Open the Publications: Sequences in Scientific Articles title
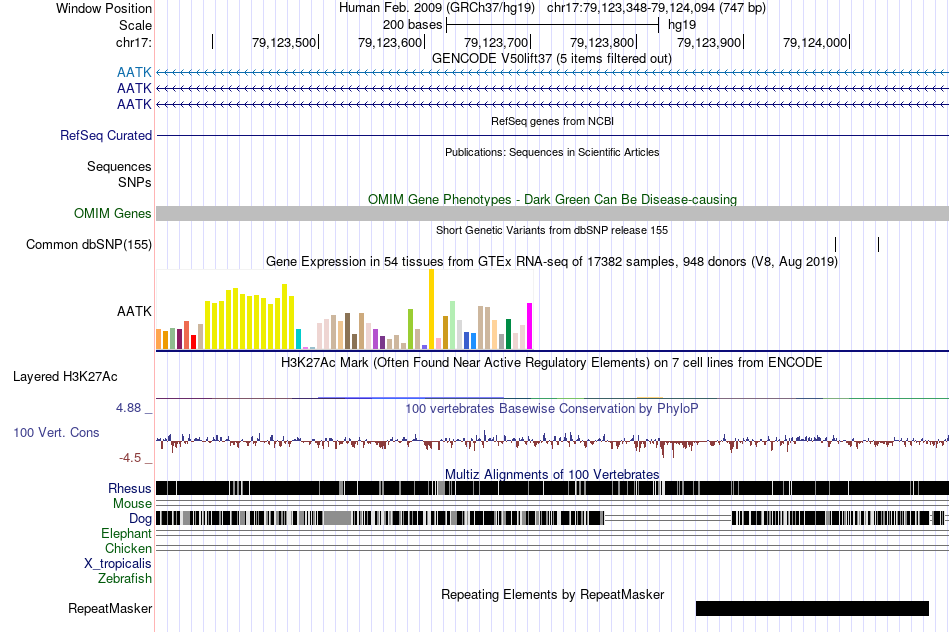Image resolution: width=950 pixels, height=632 pixels. pyautogui.click(x=552, y=152)
